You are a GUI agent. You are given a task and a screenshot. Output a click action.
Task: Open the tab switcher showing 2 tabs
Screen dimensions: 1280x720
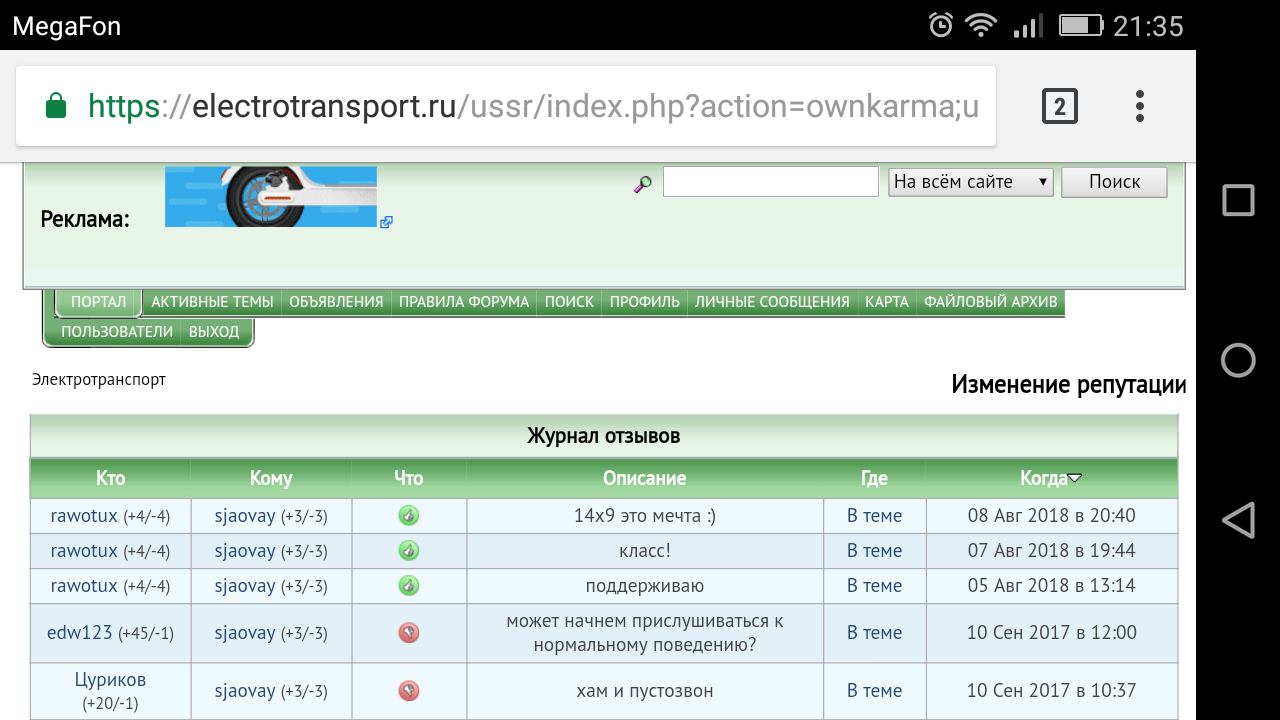point(1059,106)
